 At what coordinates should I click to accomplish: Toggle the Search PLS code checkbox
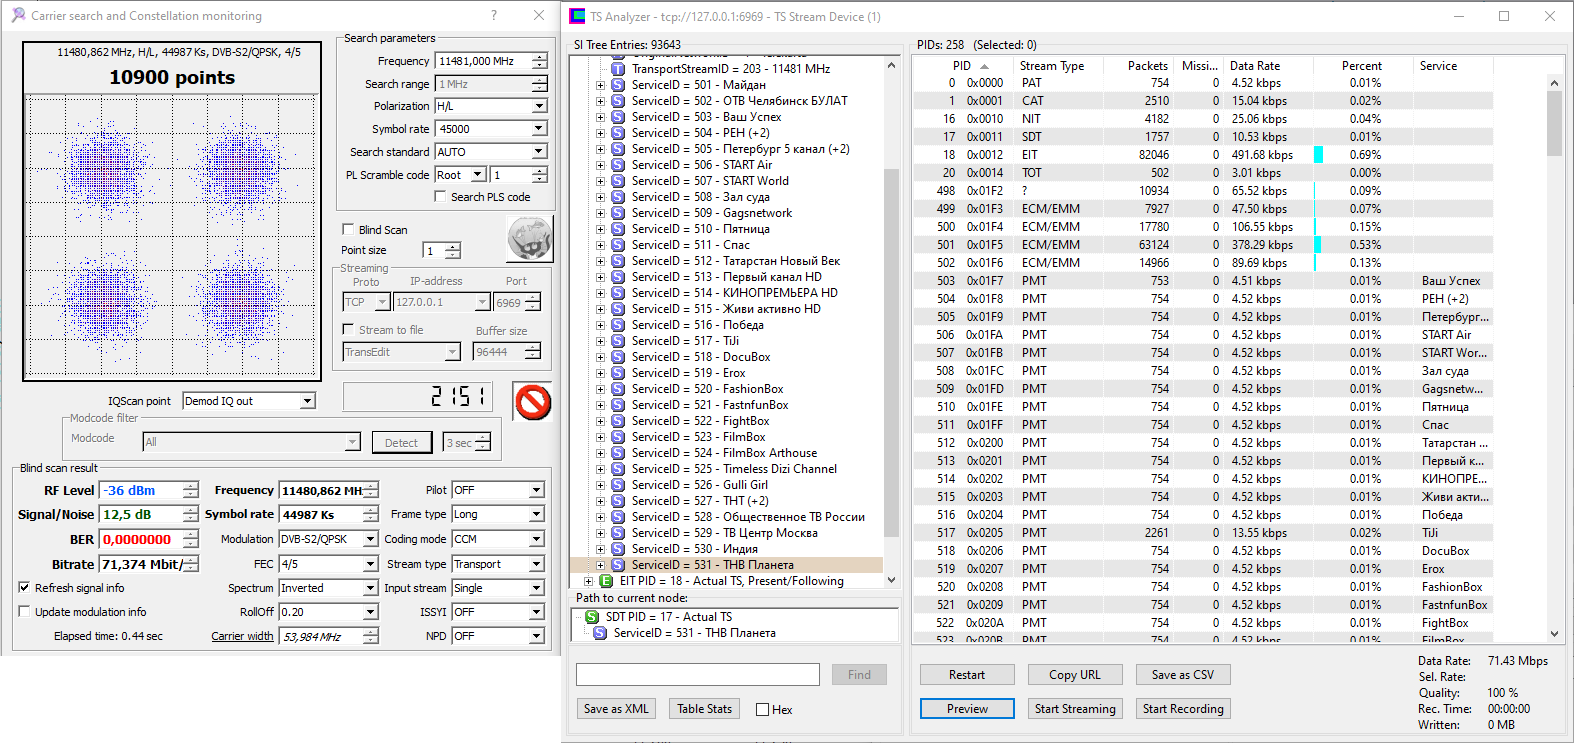440,197
